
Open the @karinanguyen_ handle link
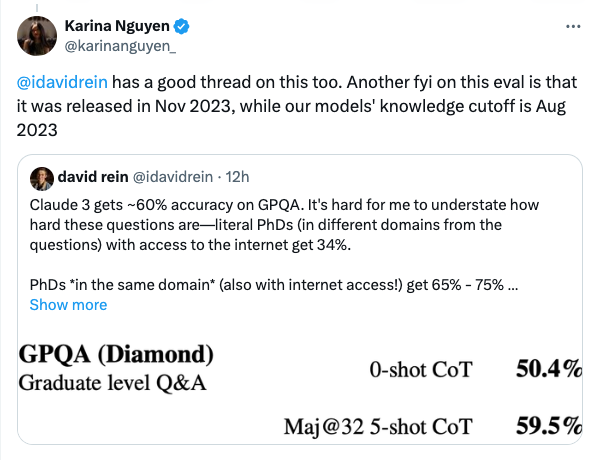(x=120, y=46)
